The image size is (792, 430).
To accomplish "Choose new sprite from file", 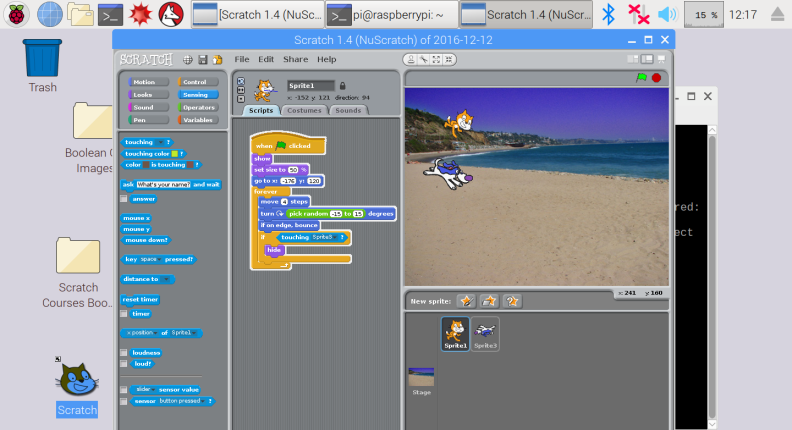I will (x=489, y=301).
